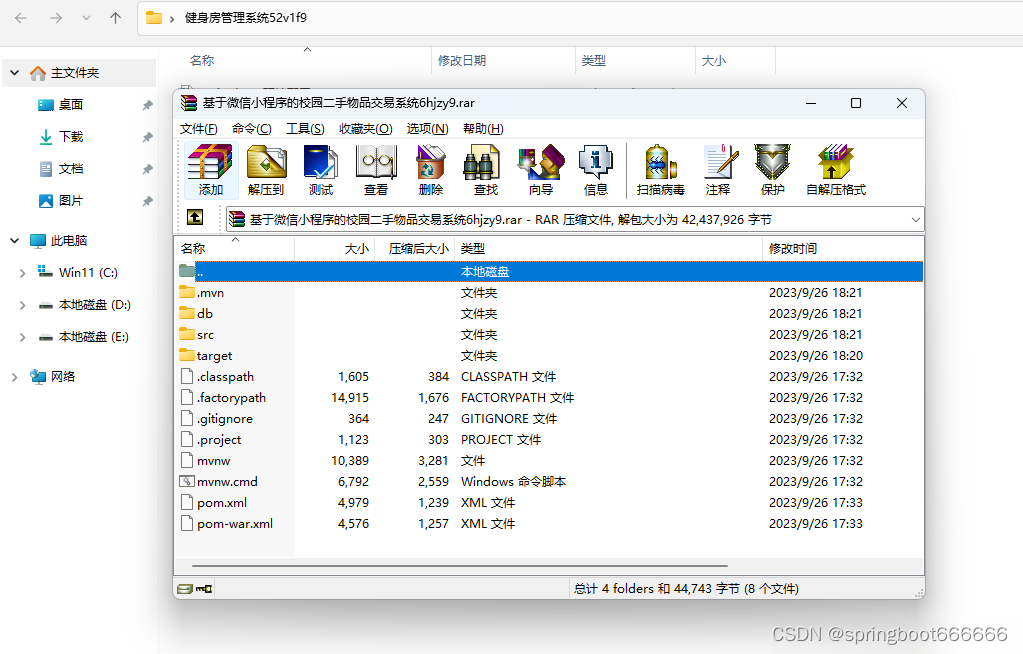Select the 'target' folder row
1023x654 pixels.
(x=549, y=355)
